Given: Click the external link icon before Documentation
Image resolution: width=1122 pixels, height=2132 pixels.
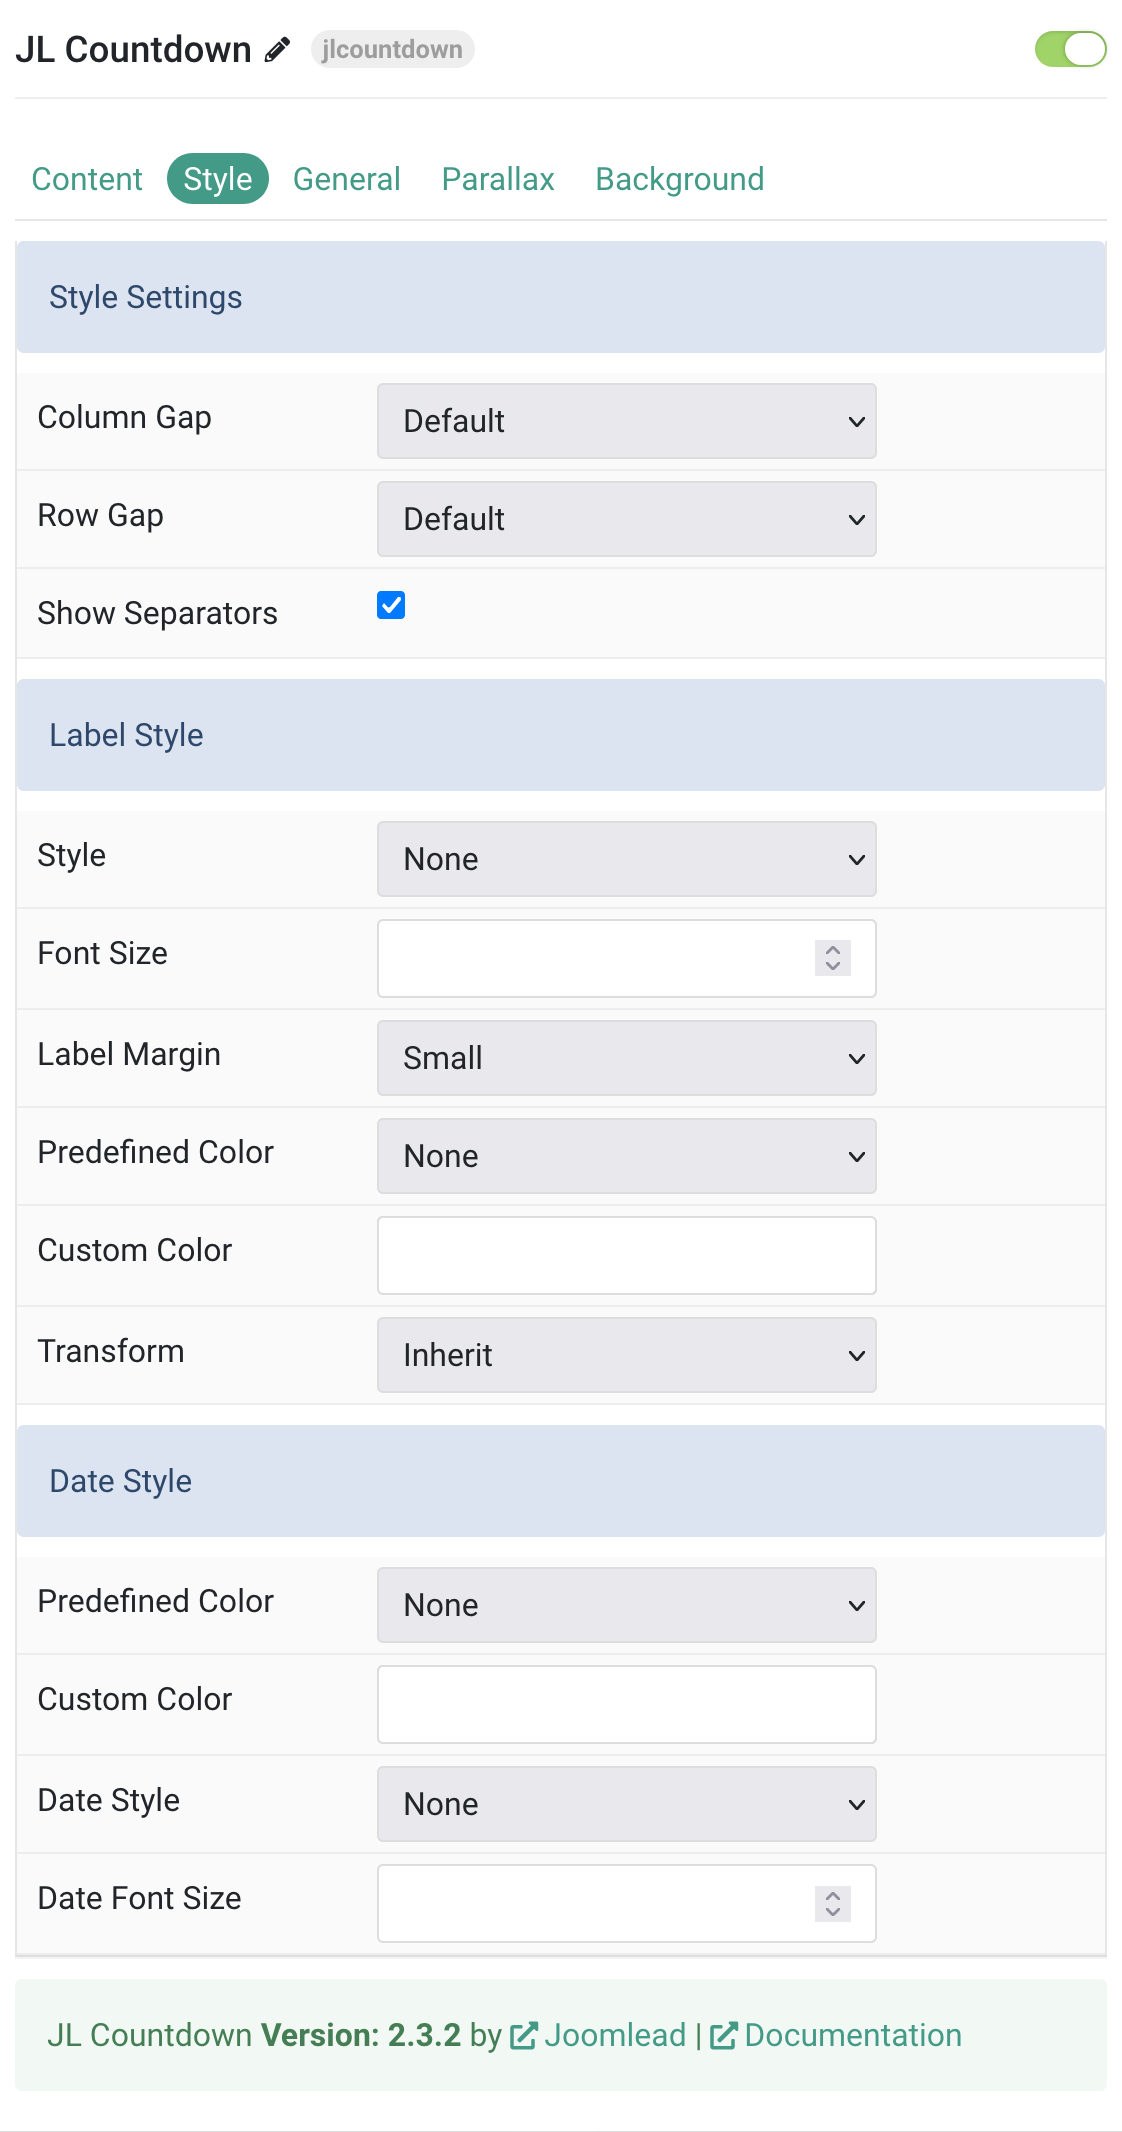Looking at the screenshot, I should 724,2035.
